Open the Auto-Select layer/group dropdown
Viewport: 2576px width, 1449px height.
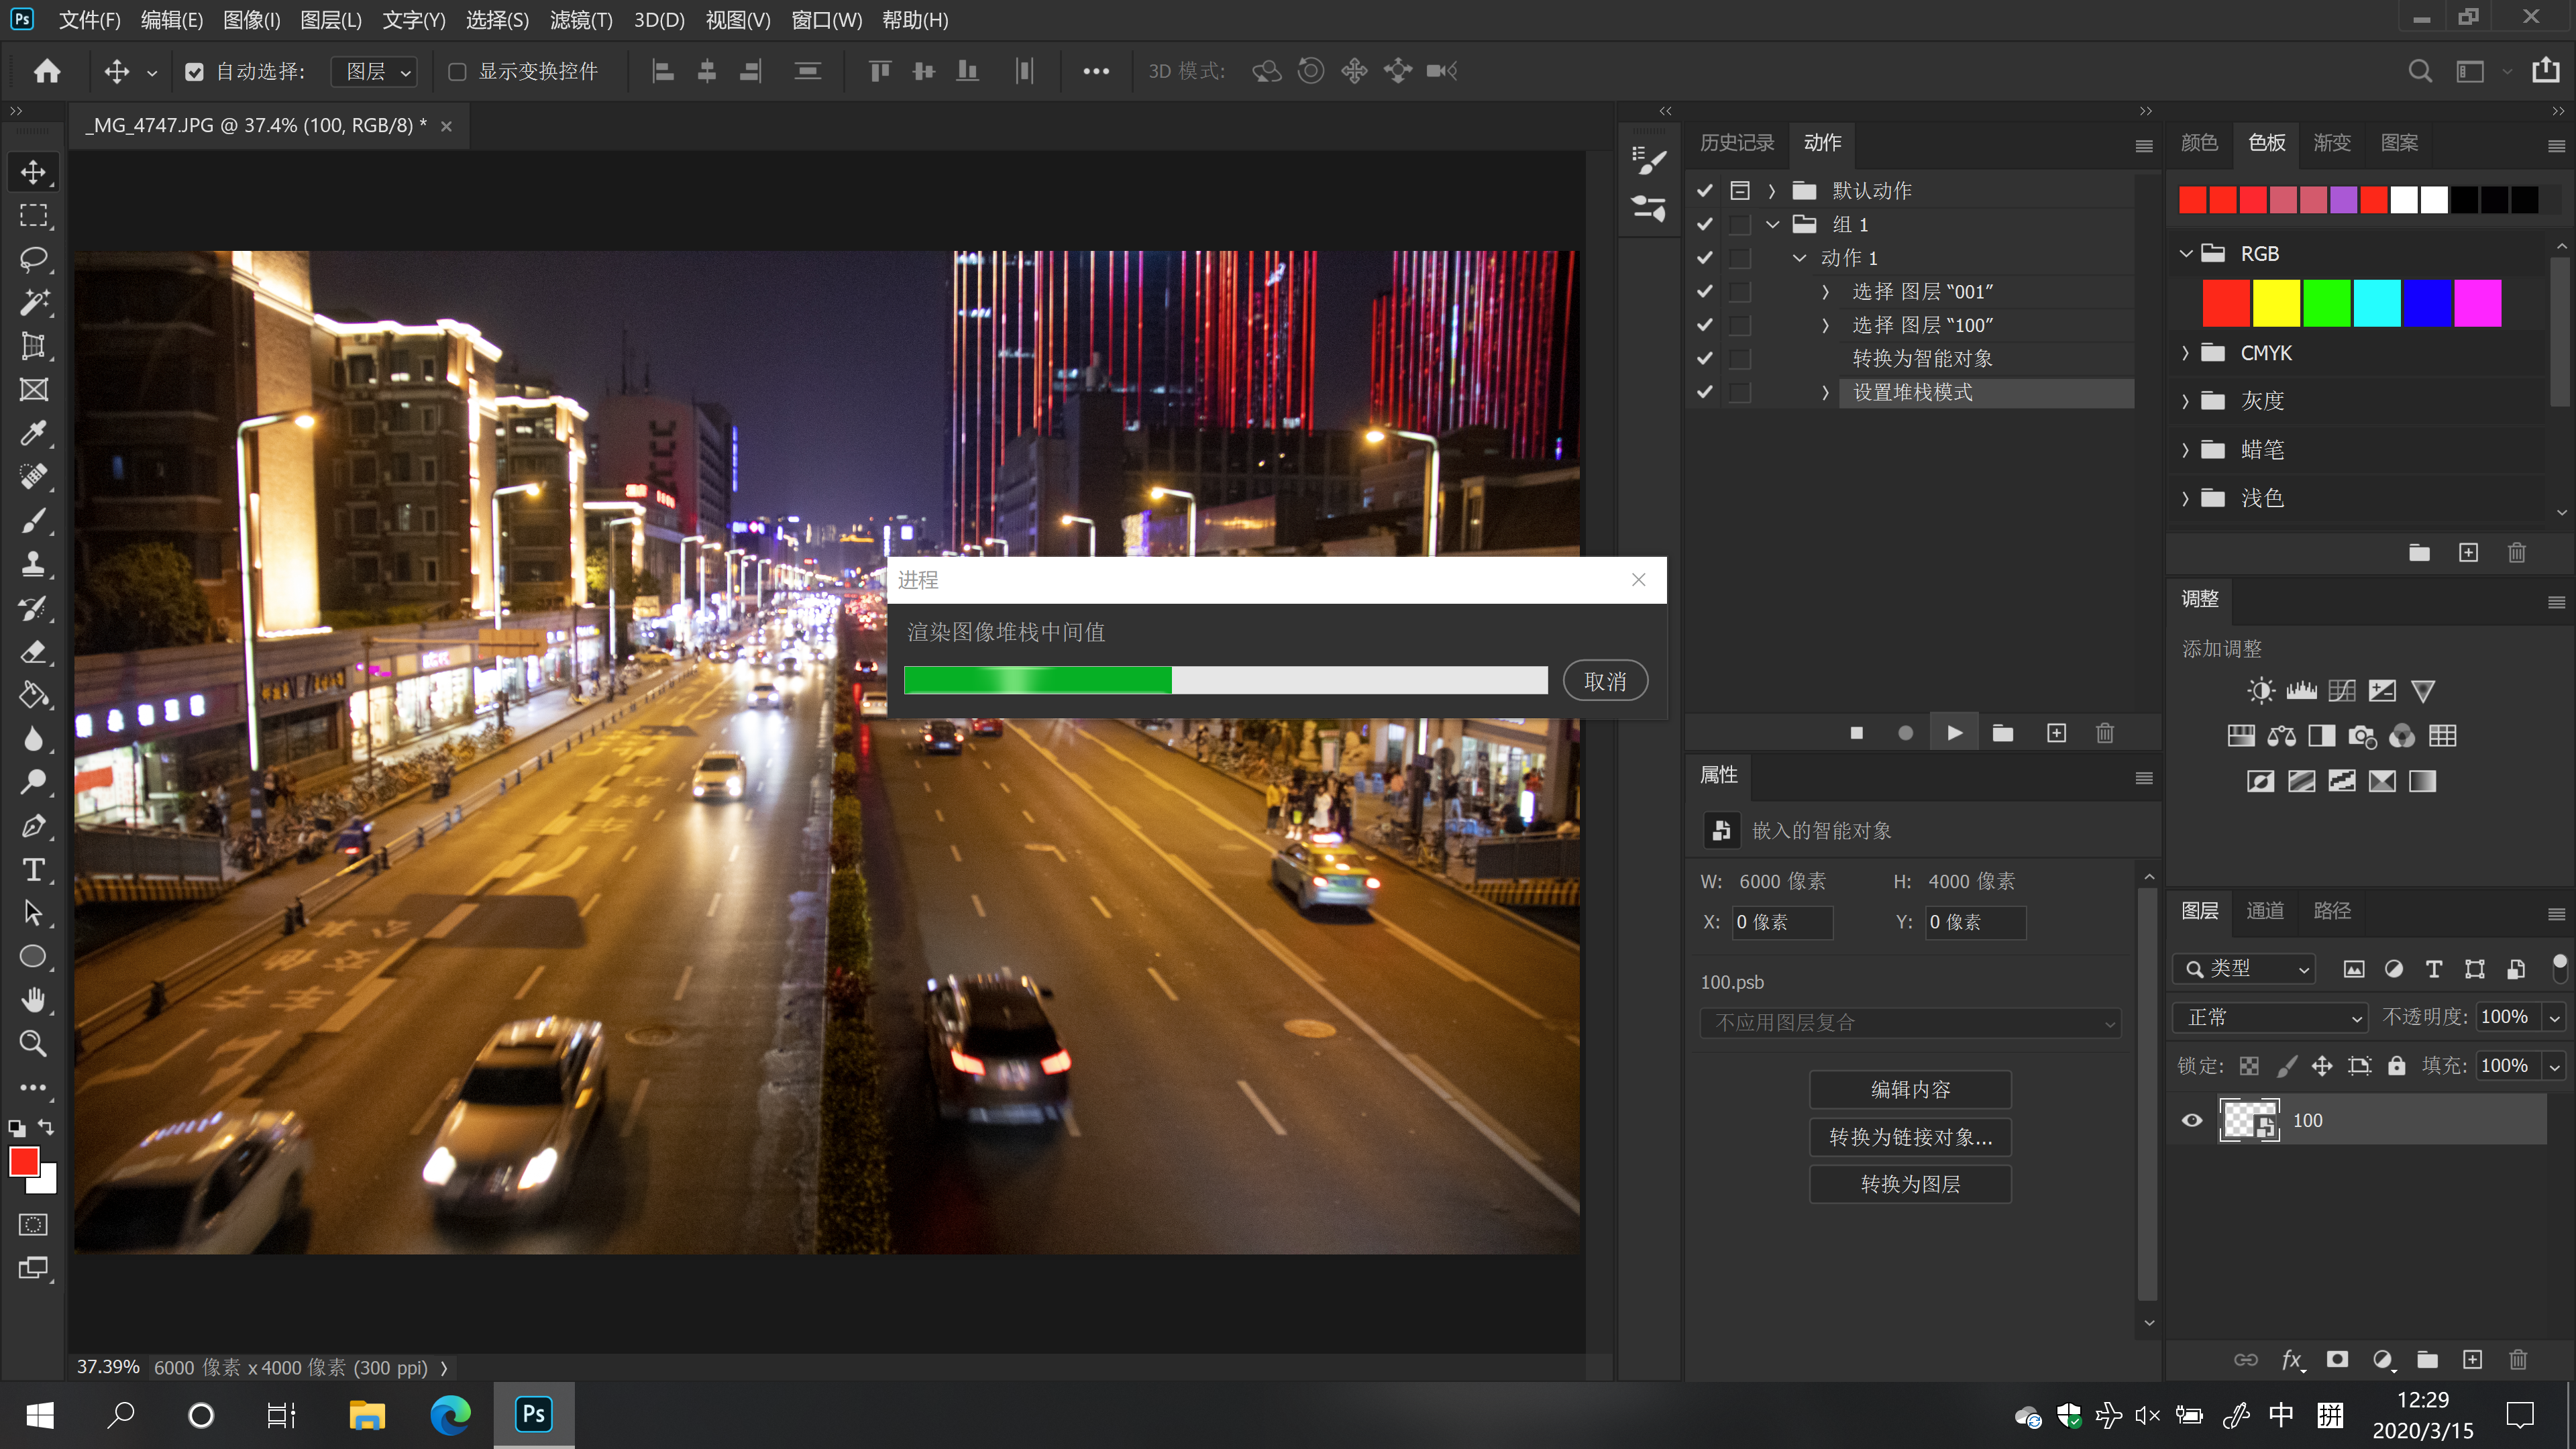[x=373, y=72]
